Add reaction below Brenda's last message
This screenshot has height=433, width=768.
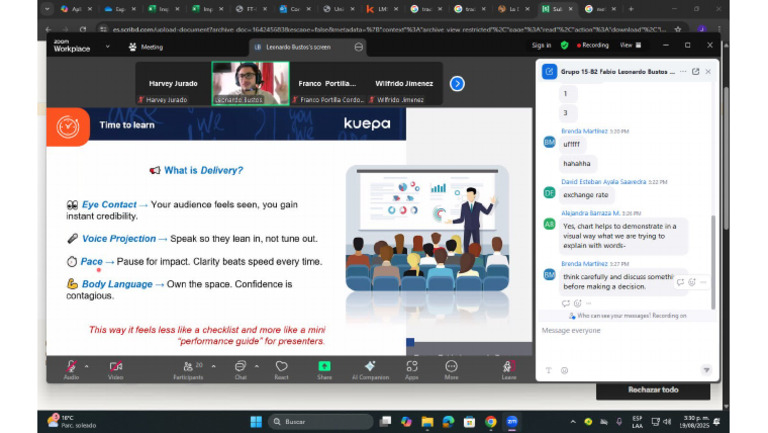coord(577,303)
